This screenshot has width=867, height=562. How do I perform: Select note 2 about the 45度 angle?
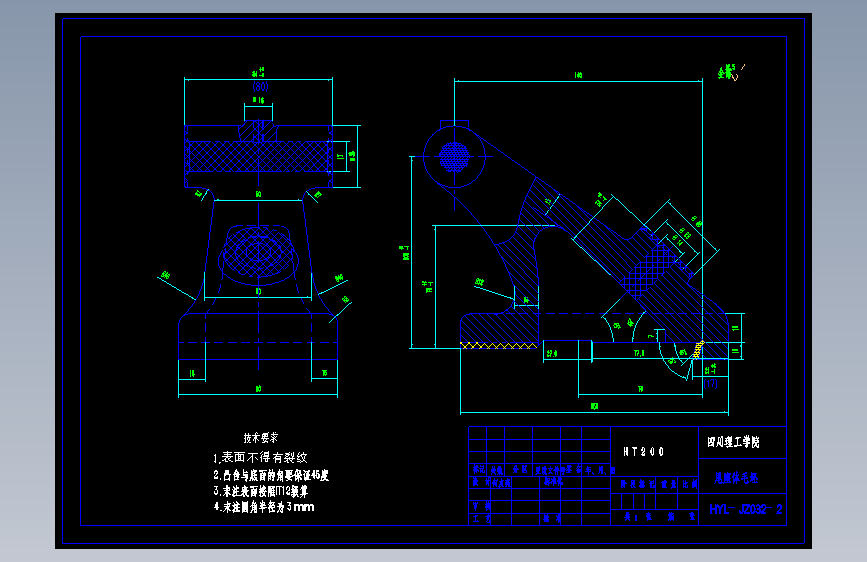tap(271, 475)
